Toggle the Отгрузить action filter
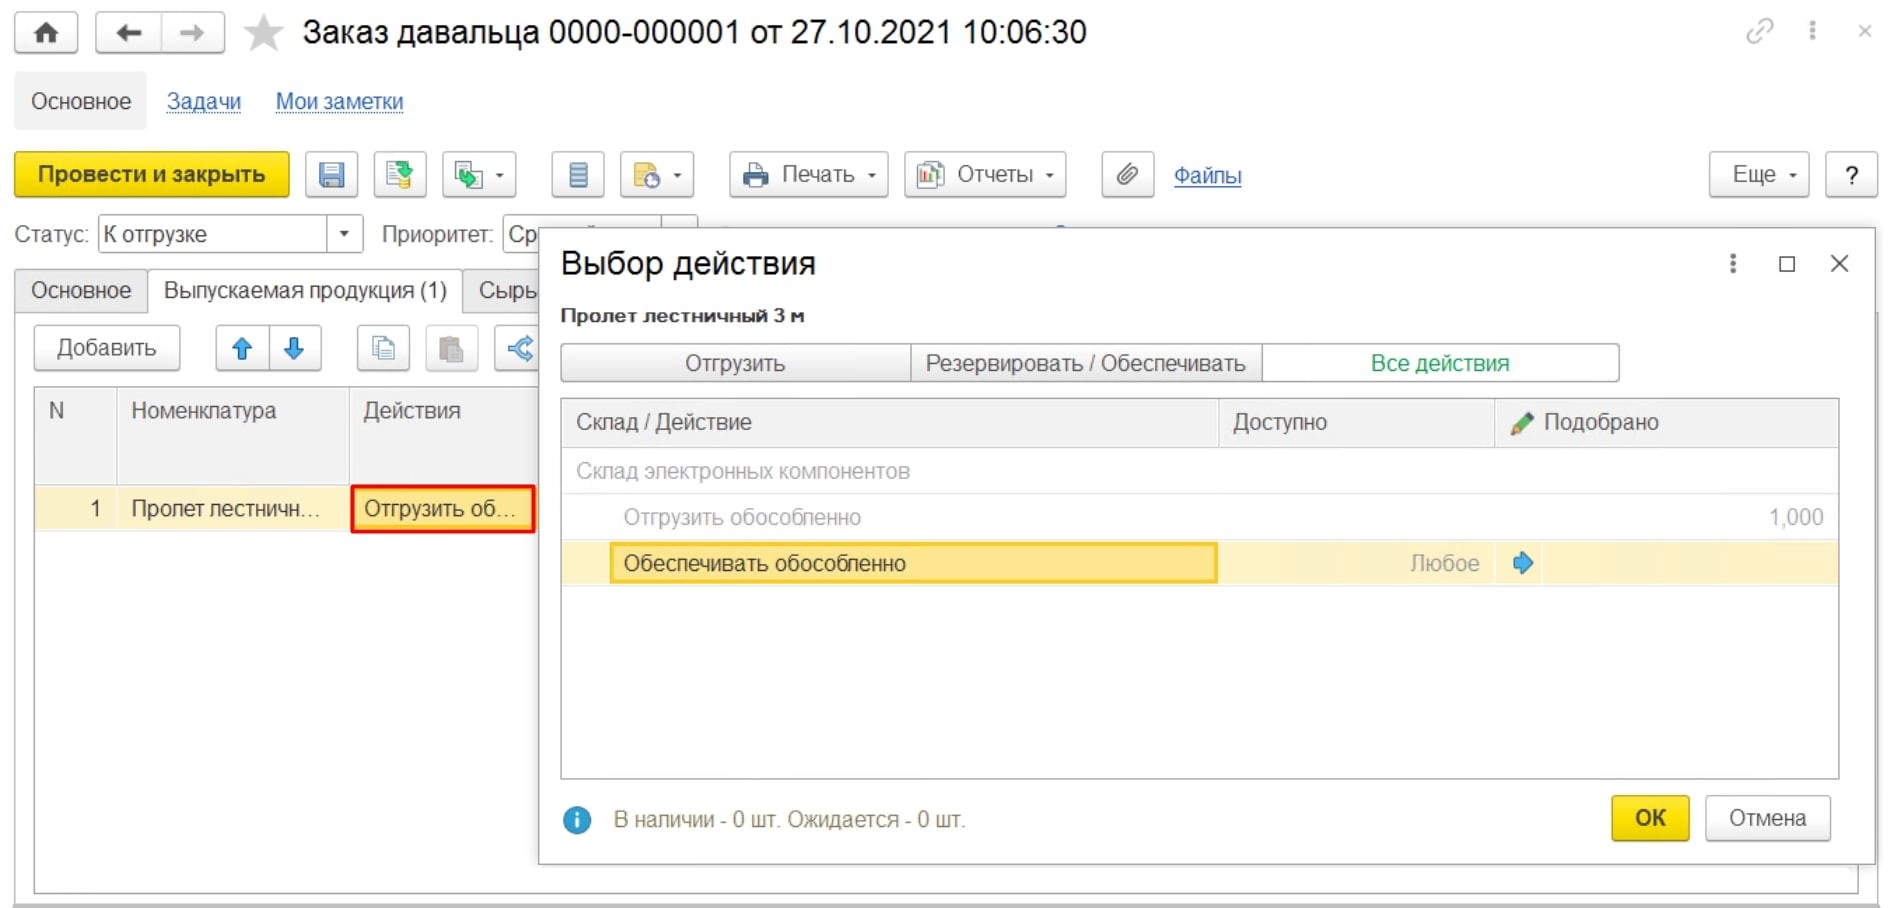Screen dimensions: 1888x908 pyautogui.click(x=735, y=363)
